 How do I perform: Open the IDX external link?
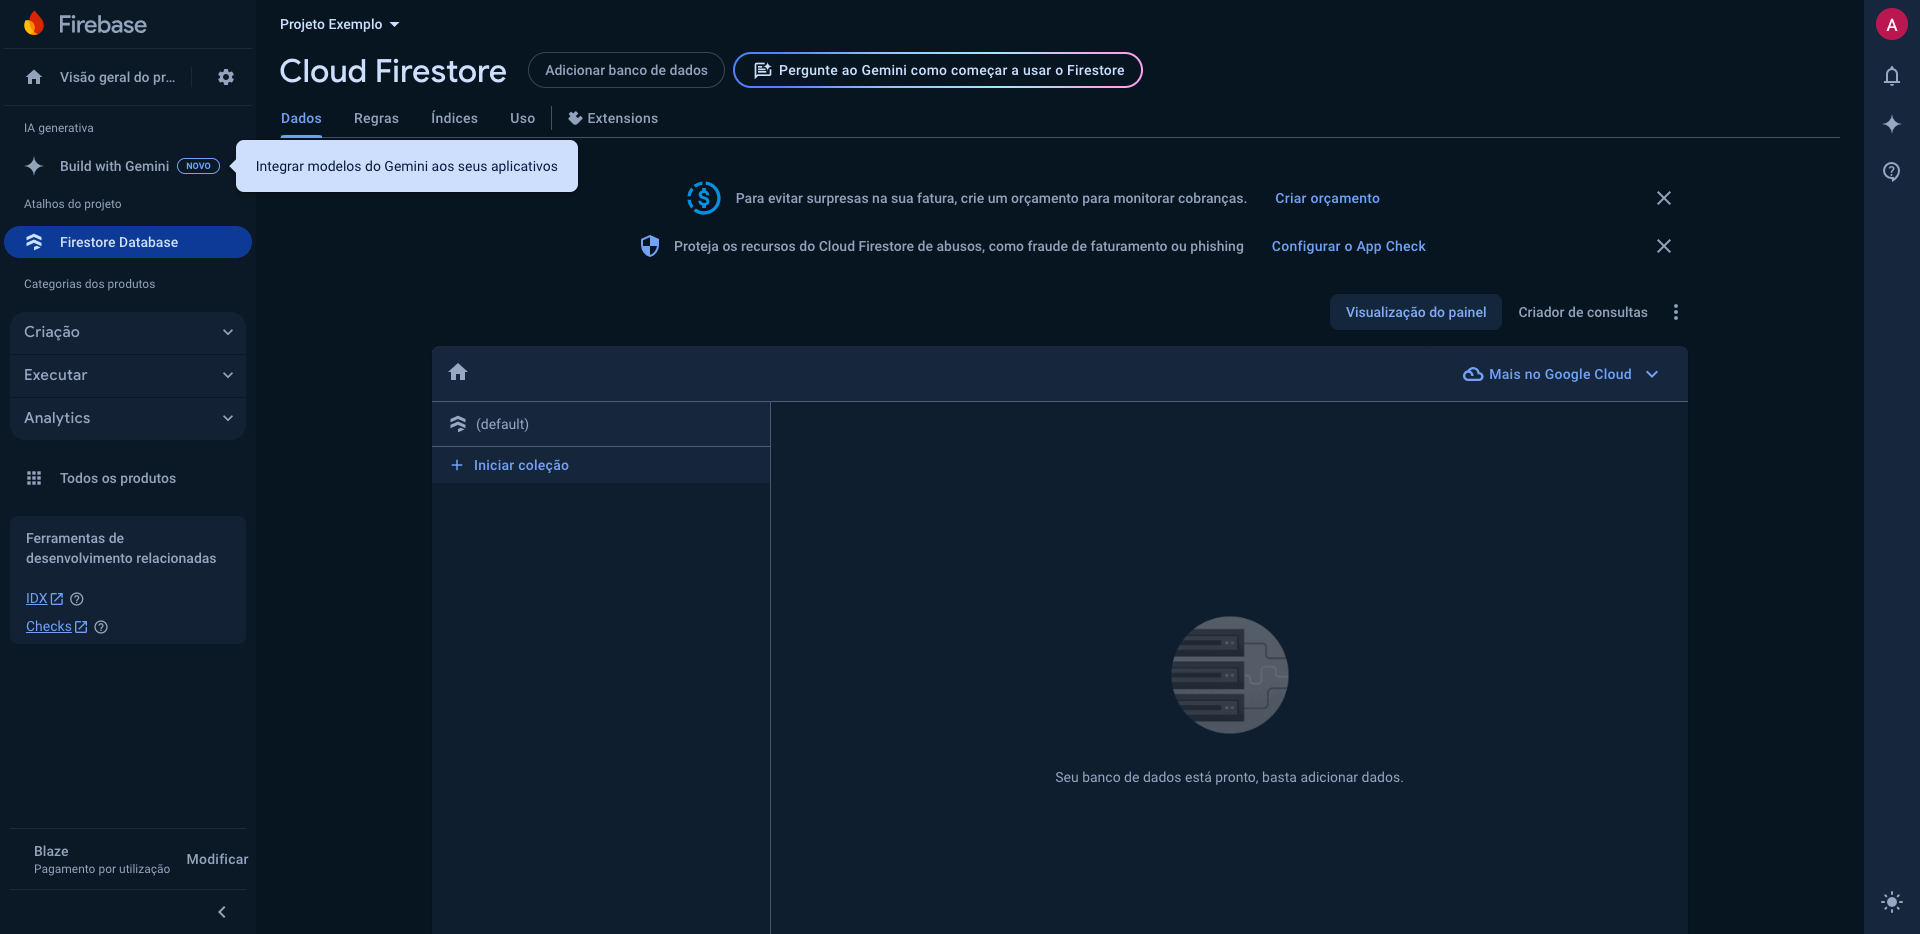(44, 599)
